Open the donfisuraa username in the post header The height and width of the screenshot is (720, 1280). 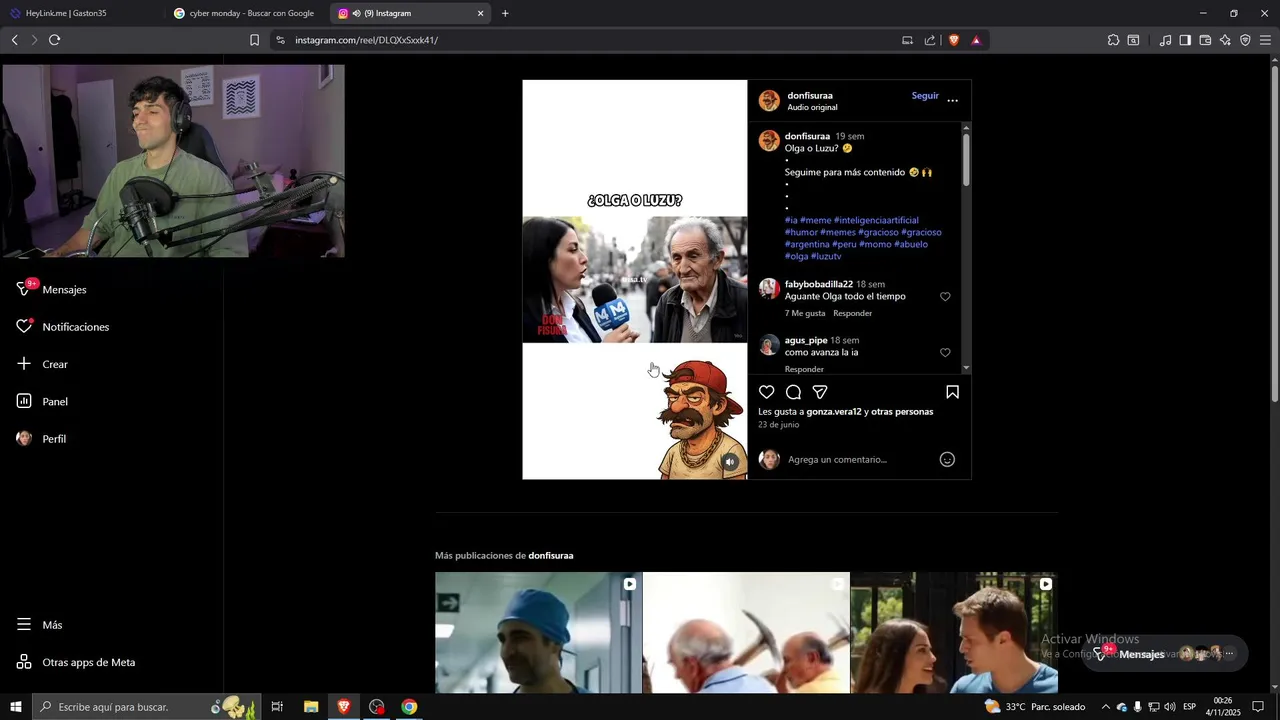[x=810, y=96]
